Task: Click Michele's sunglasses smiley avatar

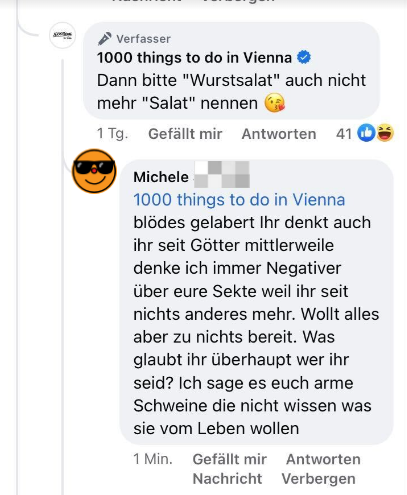Action: coord(94,171)
